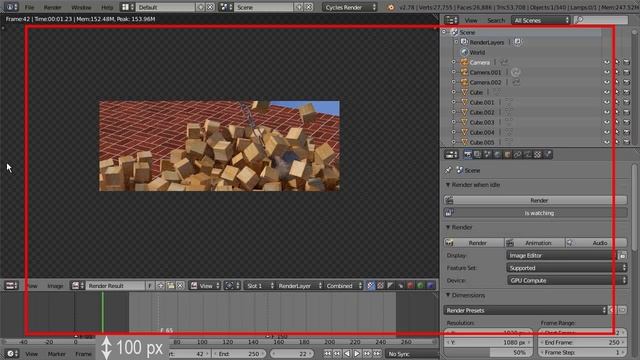Viewport: 640px width, 360px height.
Task: Open the Constraints properties tab
Action: click(518, 155)
